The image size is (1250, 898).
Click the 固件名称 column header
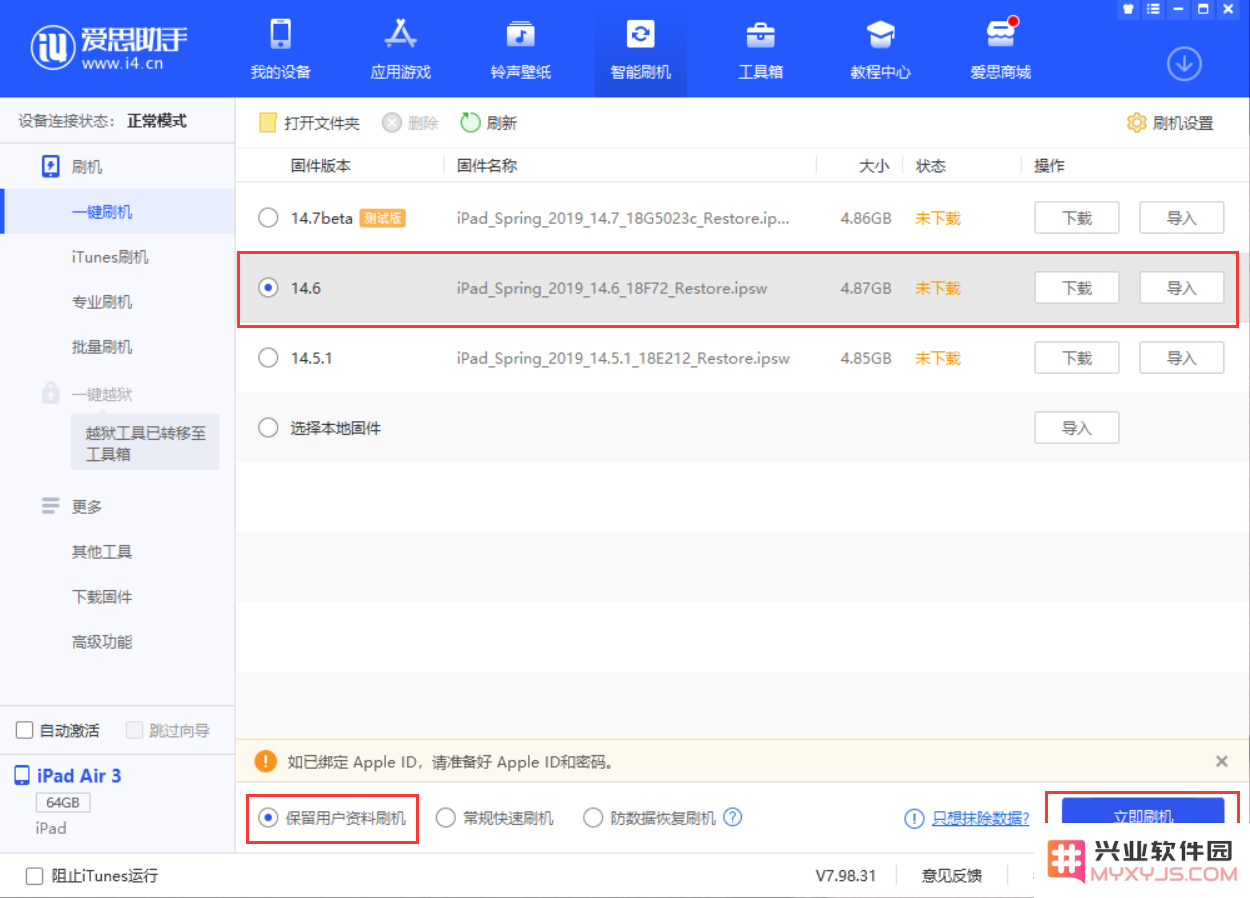tap(487, 166)
